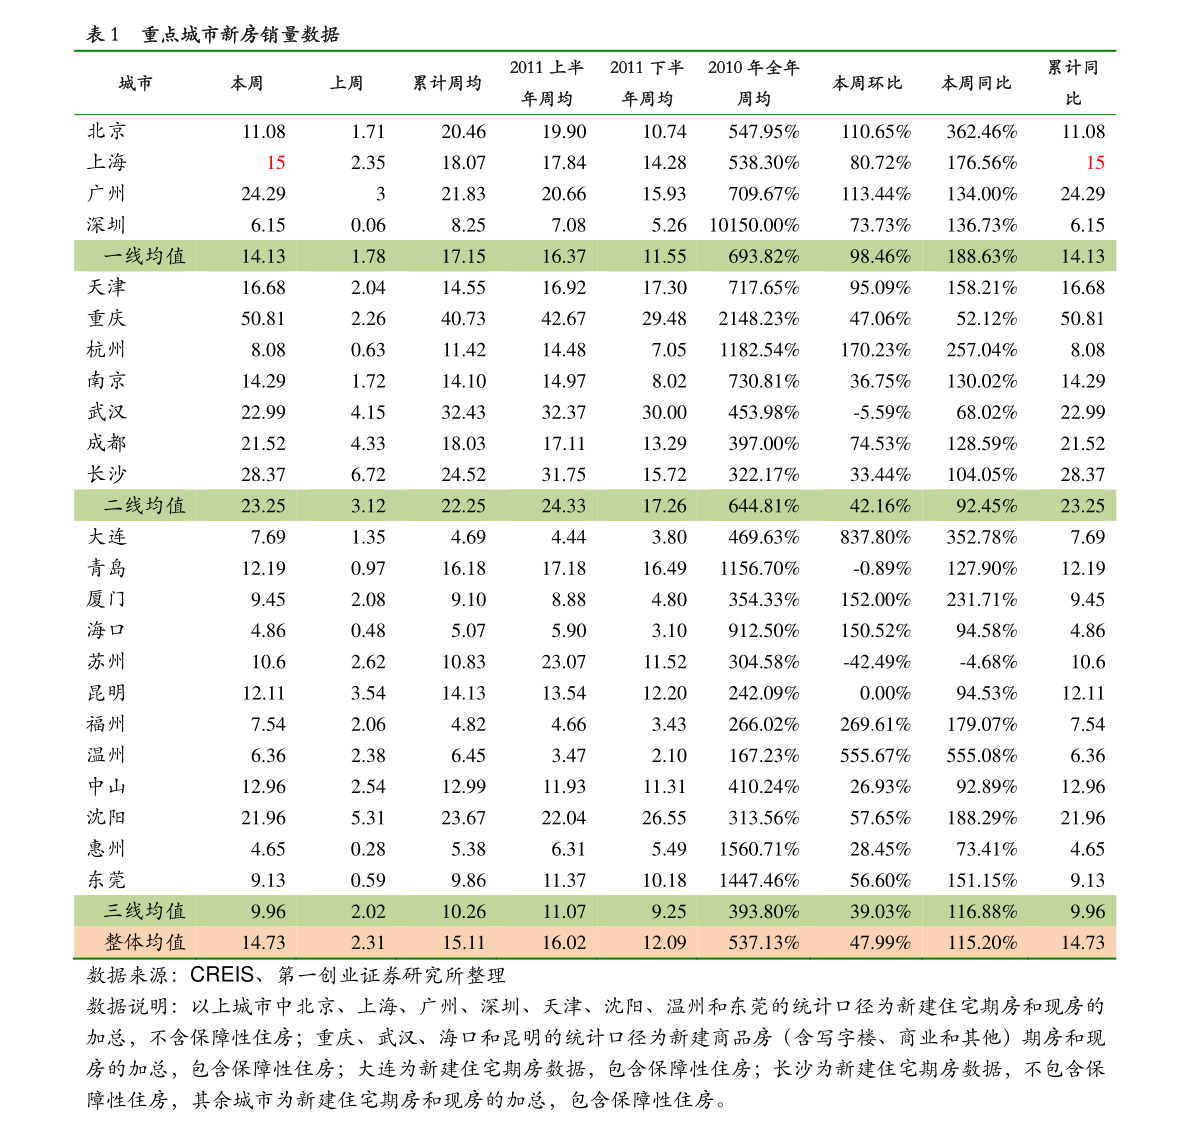Click the 1560.71% cell in the 惠州 row

click(759, 849)
